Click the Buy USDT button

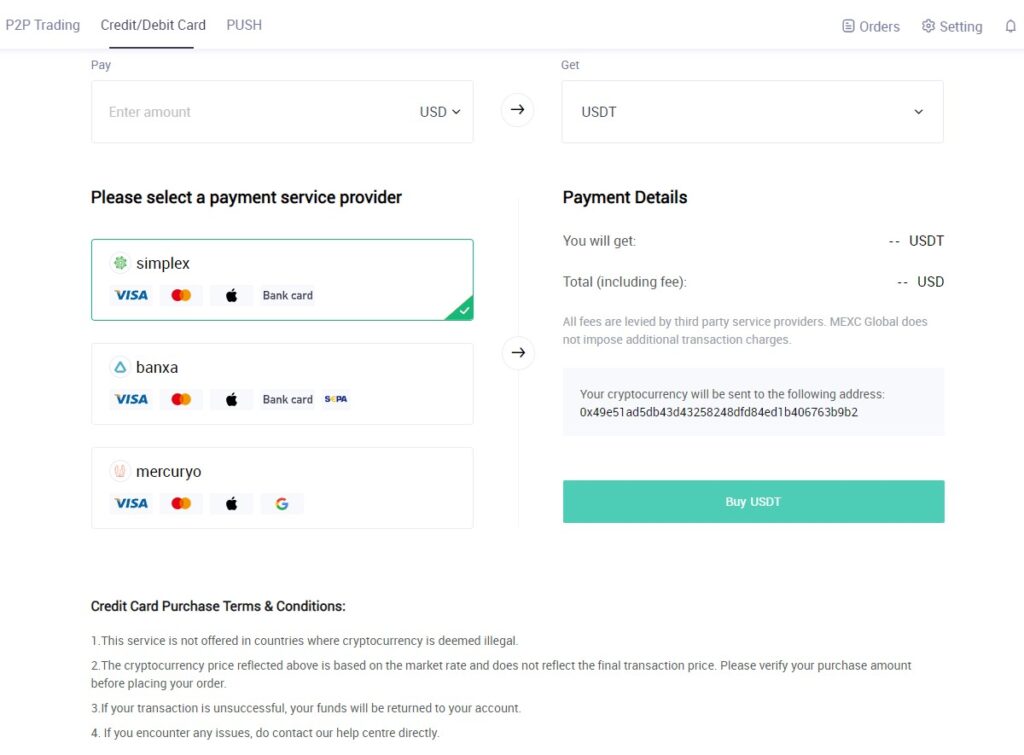pyautogui.click(x=754, y=502)
